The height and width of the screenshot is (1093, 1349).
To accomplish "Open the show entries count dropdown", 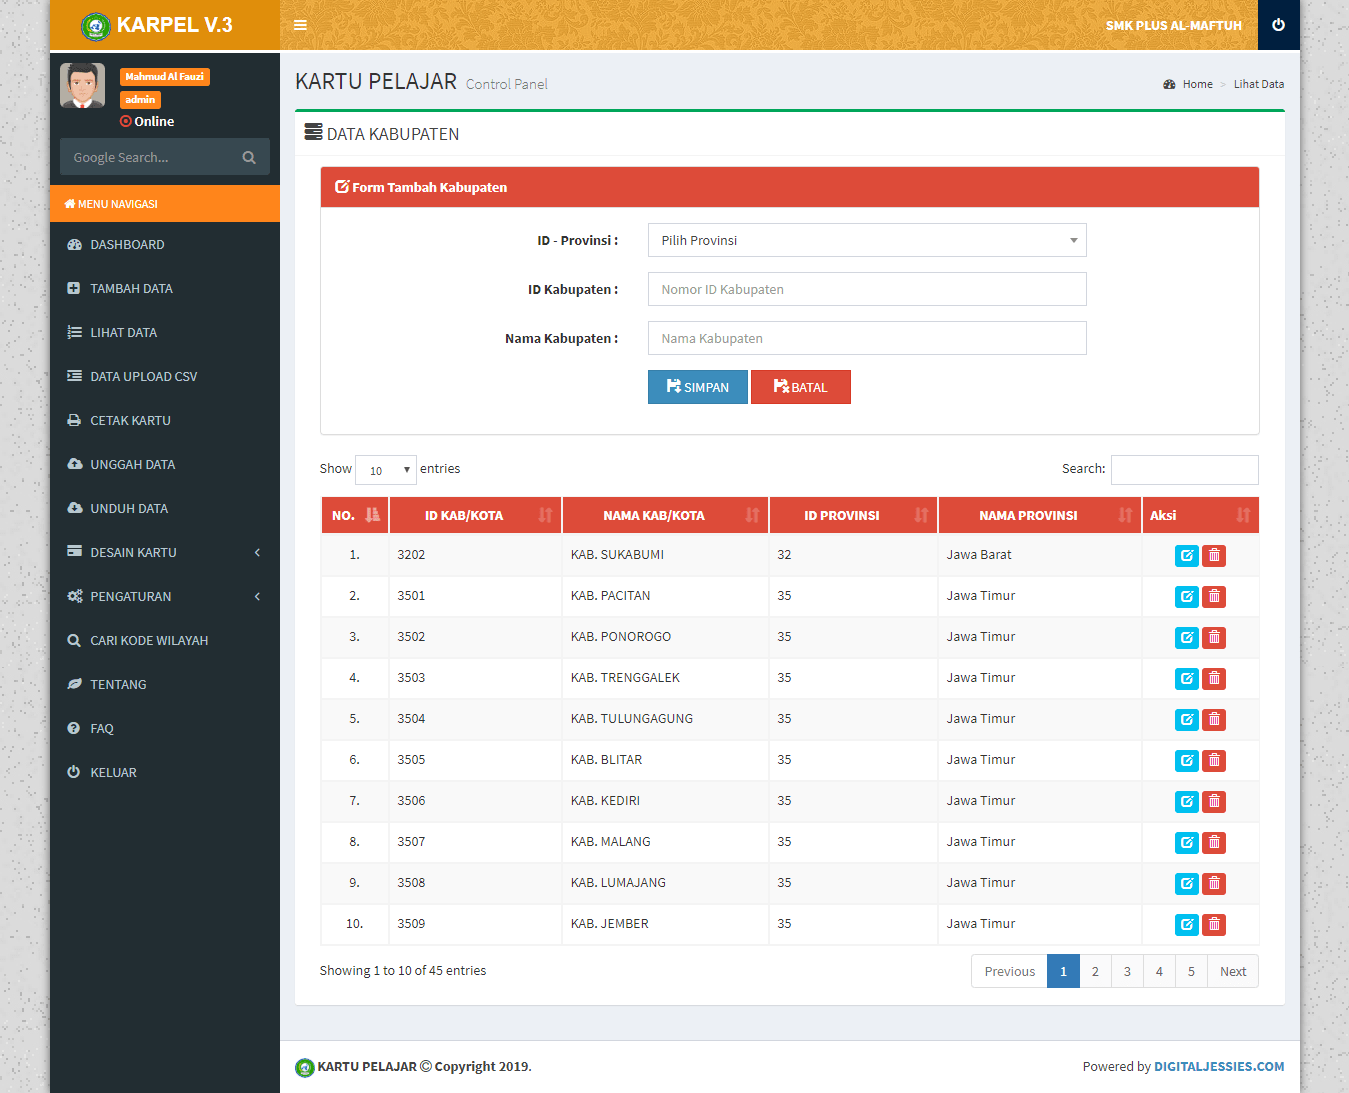I will click(386, 470).
